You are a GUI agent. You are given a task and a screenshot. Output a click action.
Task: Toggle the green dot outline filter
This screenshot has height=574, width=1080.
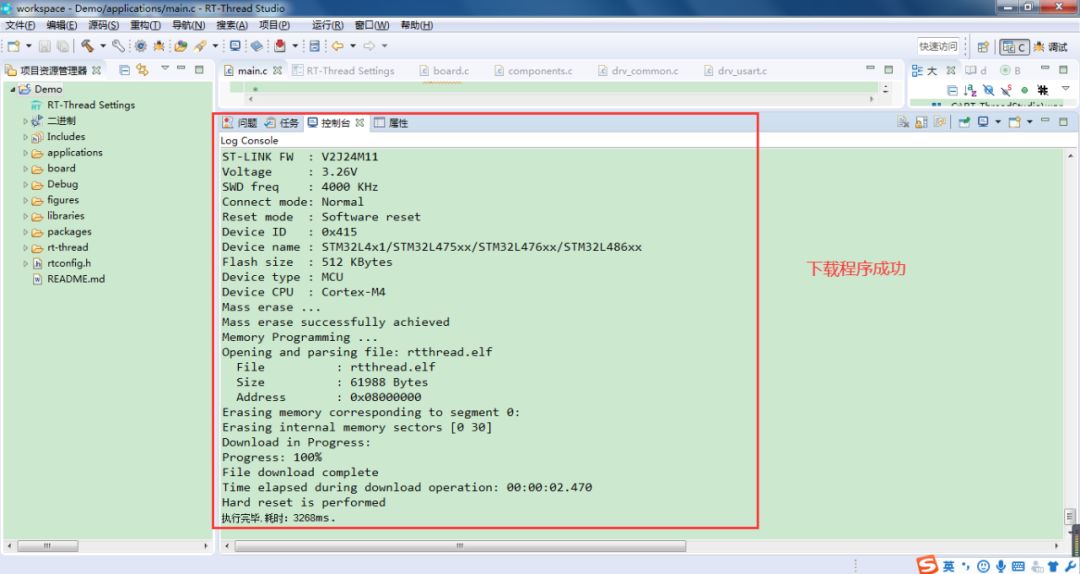(1024, 90)
